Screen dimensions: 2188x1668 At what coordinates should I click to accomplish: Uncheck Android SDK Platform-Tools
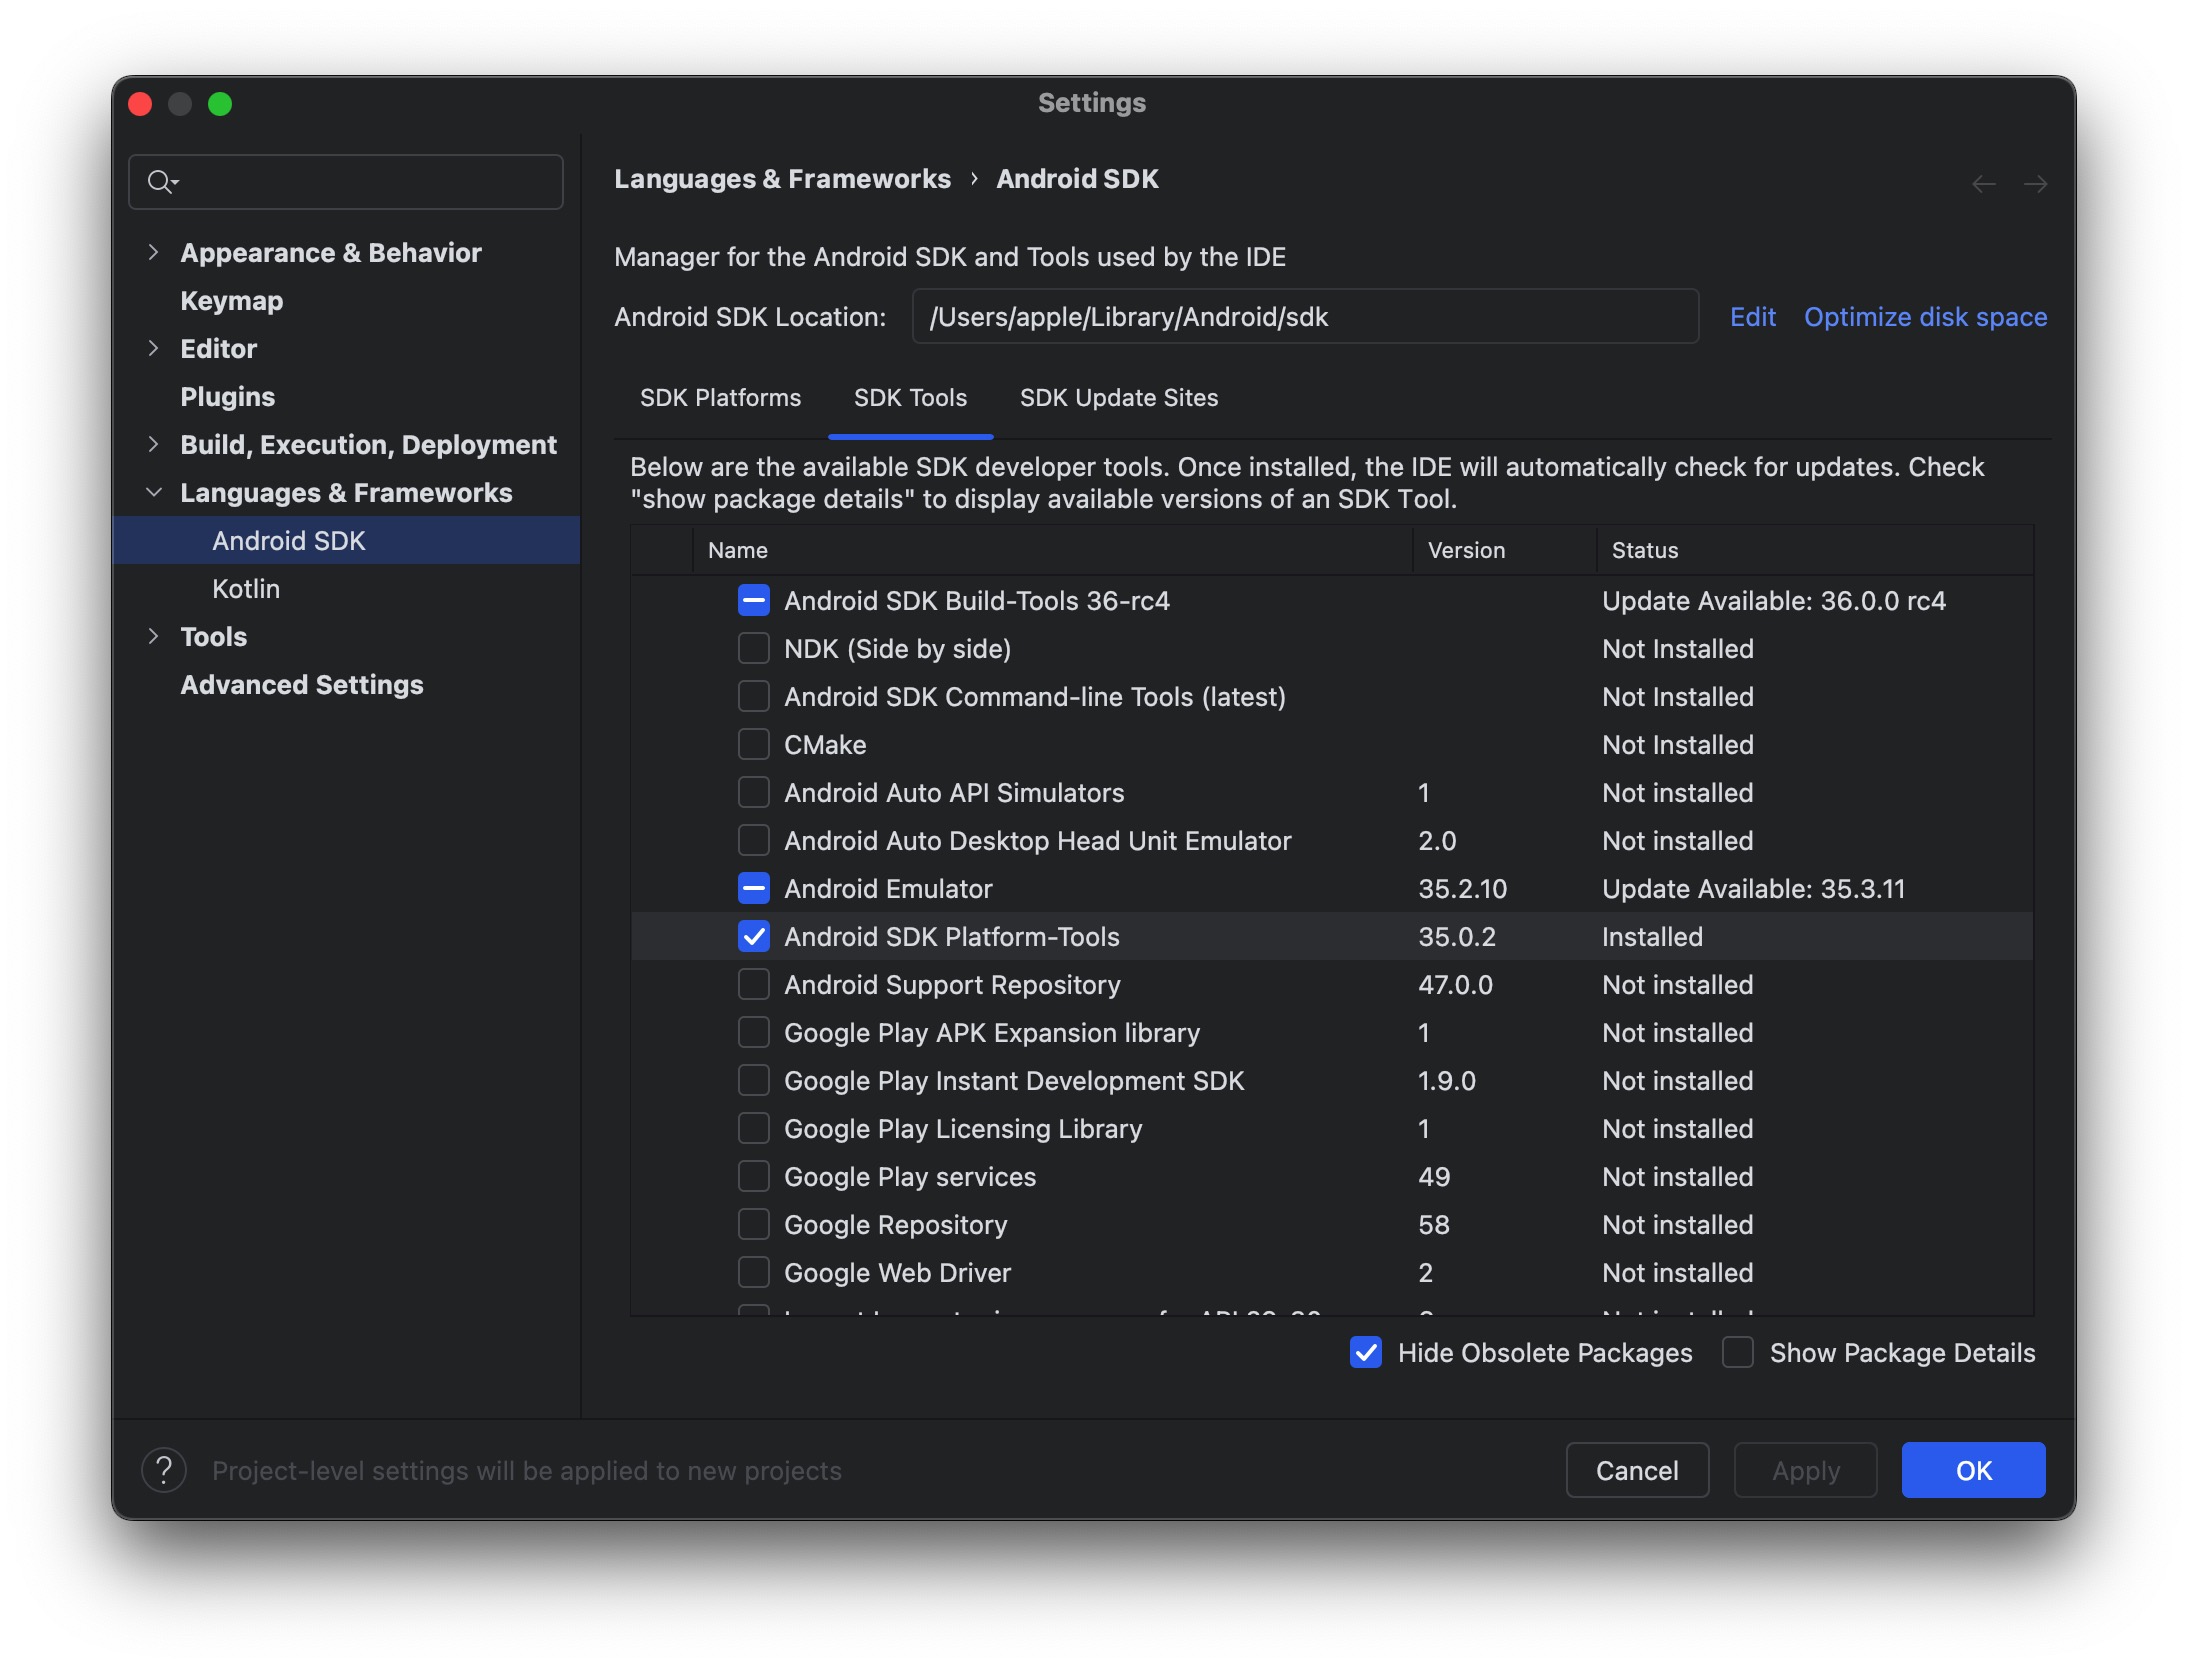[753, 936]
